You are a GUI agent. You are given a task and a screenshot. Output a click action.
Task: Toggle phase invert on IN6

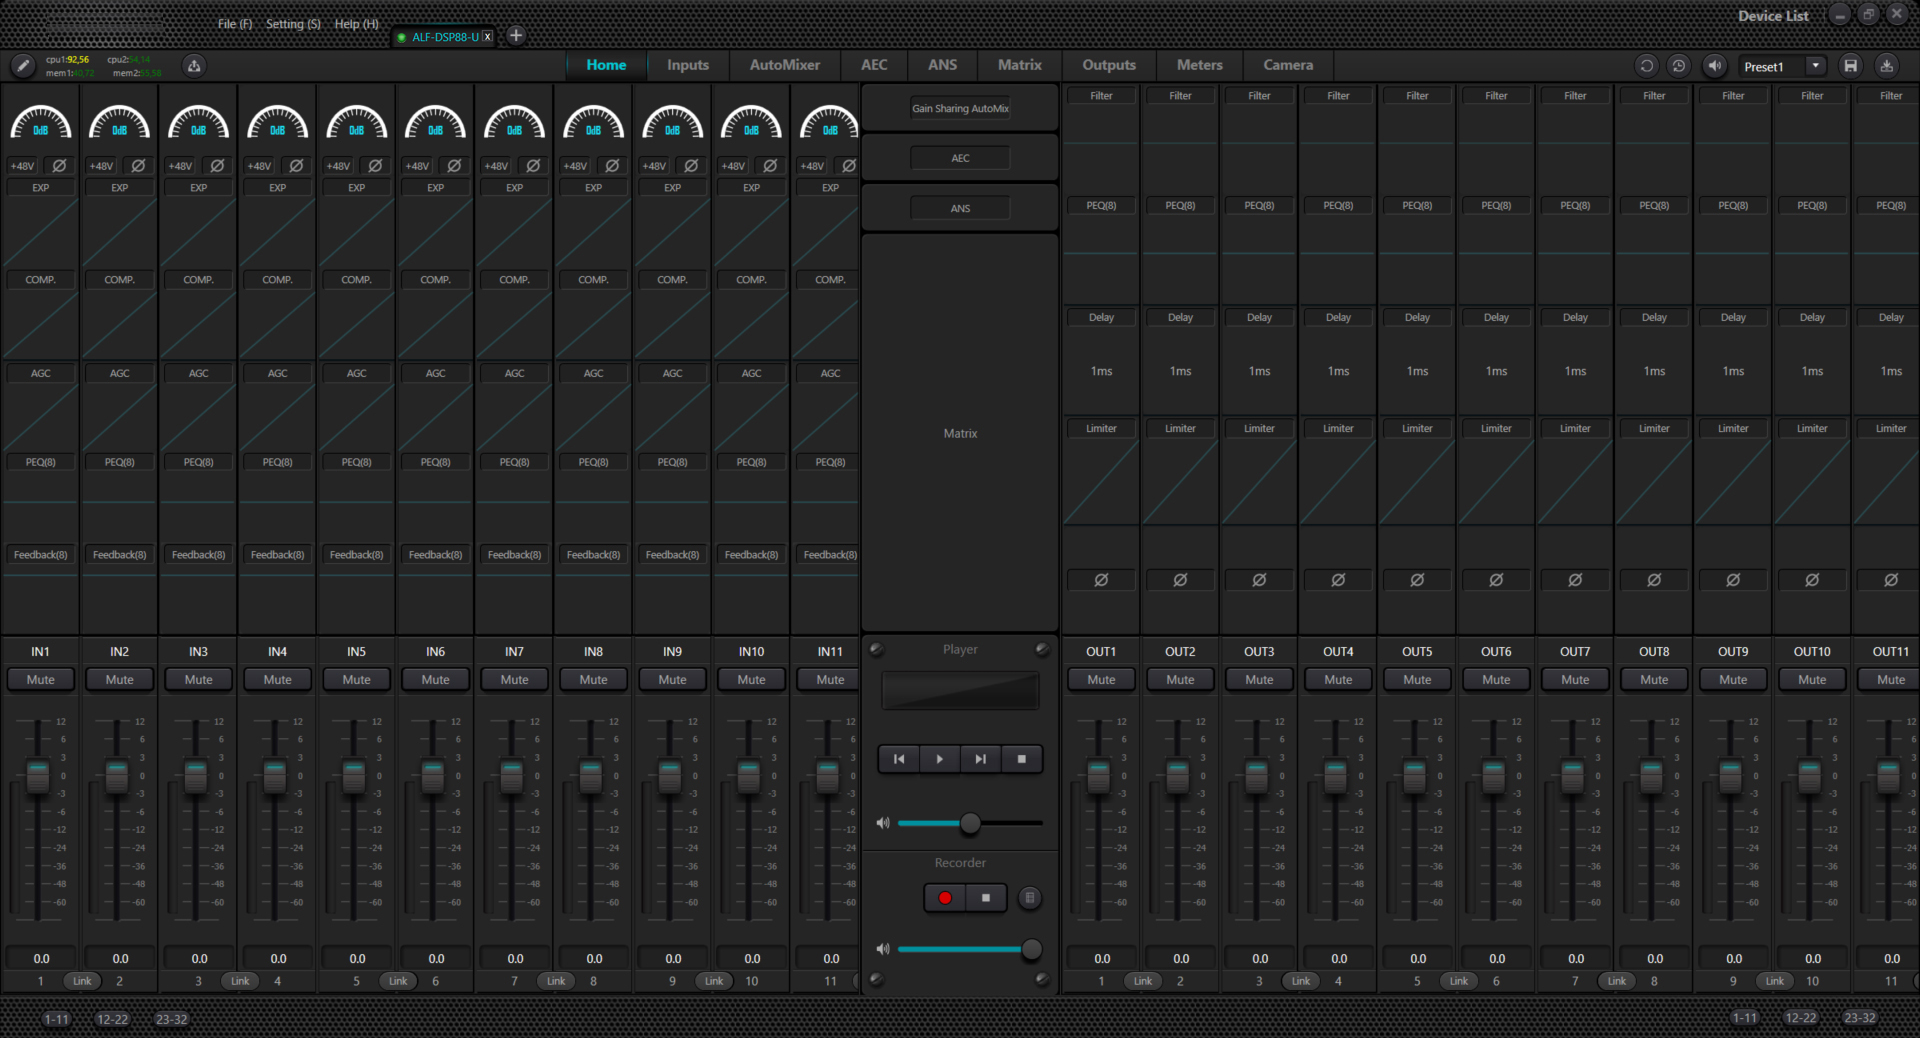point(454,166)
